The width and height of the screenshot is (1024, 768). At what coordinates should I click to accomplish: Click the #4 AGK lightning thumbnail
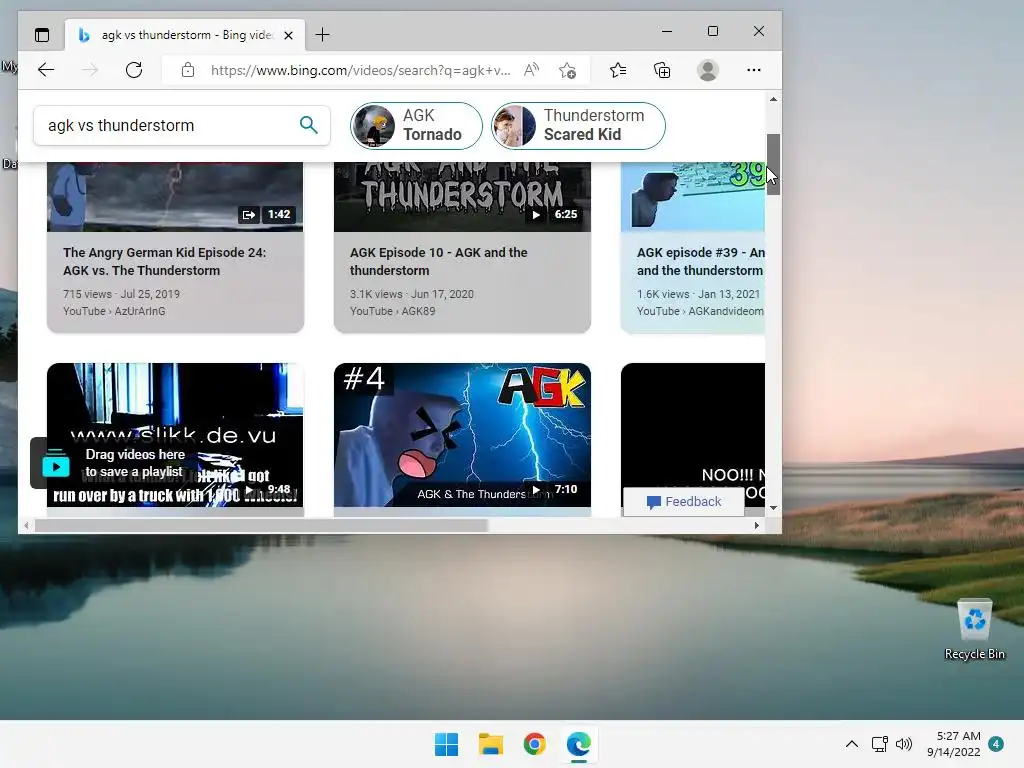coord(462,435)
